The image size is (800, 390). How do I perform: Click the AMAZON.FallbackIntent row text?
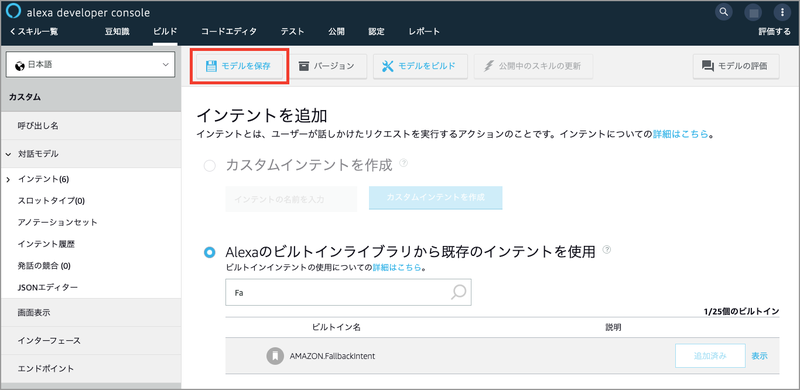tap(332, 356)
